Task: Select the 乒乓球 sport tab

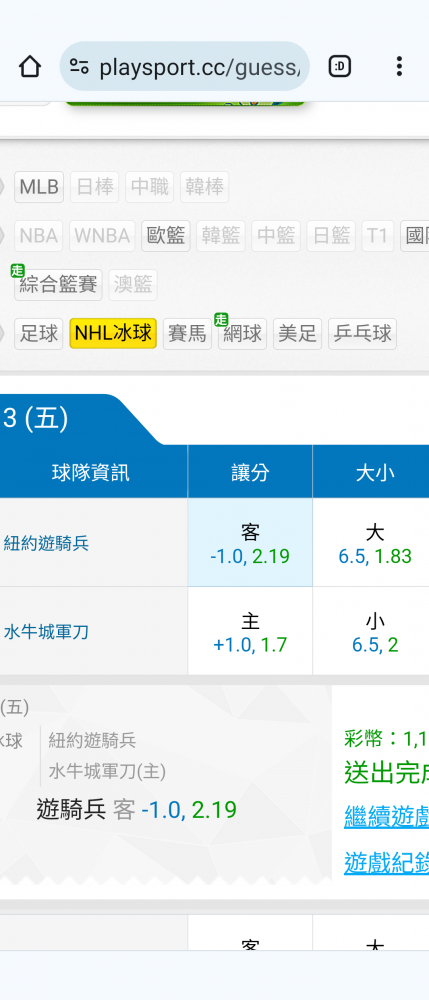Action: click(x=362, y=334)
